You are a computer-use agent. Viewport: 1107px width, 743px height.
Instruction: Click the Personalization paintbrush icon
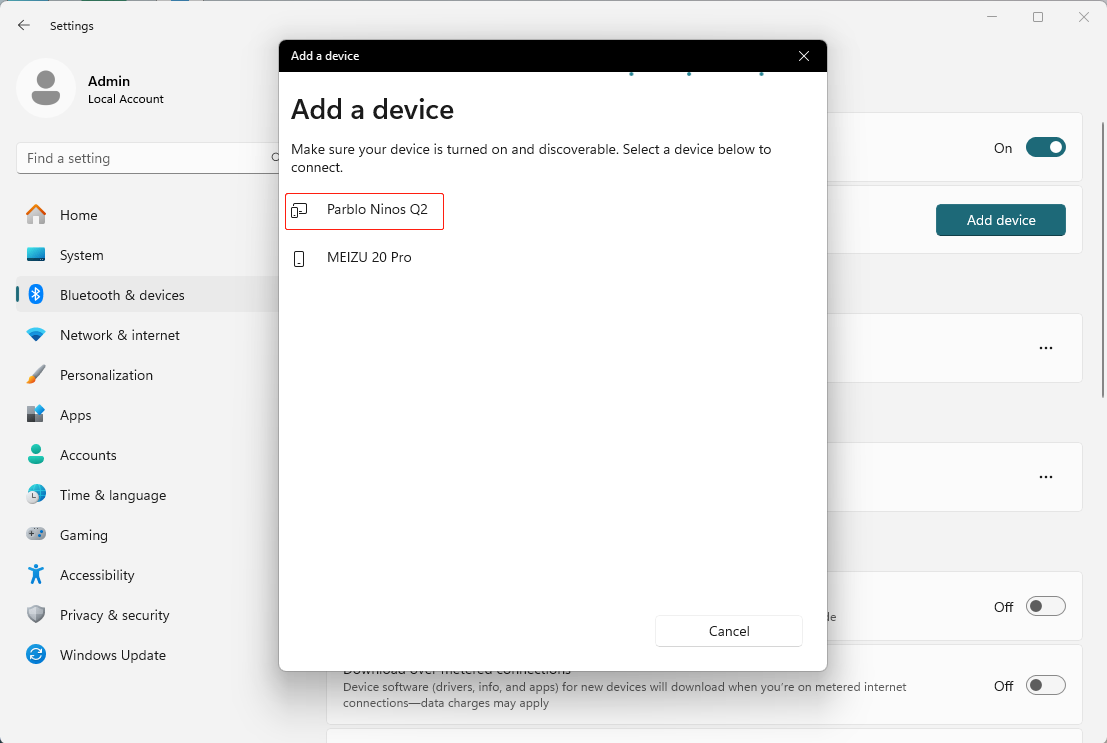click(x=36, y=374)
